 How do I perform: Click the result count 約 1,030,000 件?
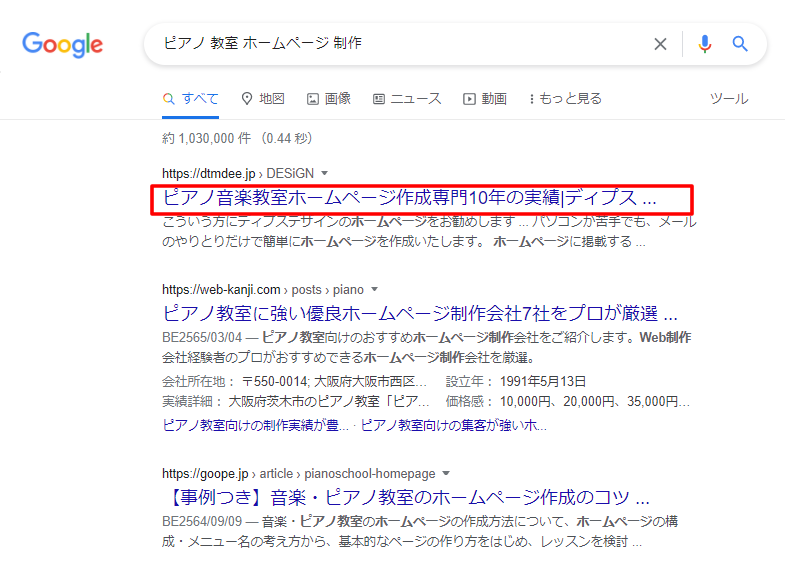click(206, 138)
